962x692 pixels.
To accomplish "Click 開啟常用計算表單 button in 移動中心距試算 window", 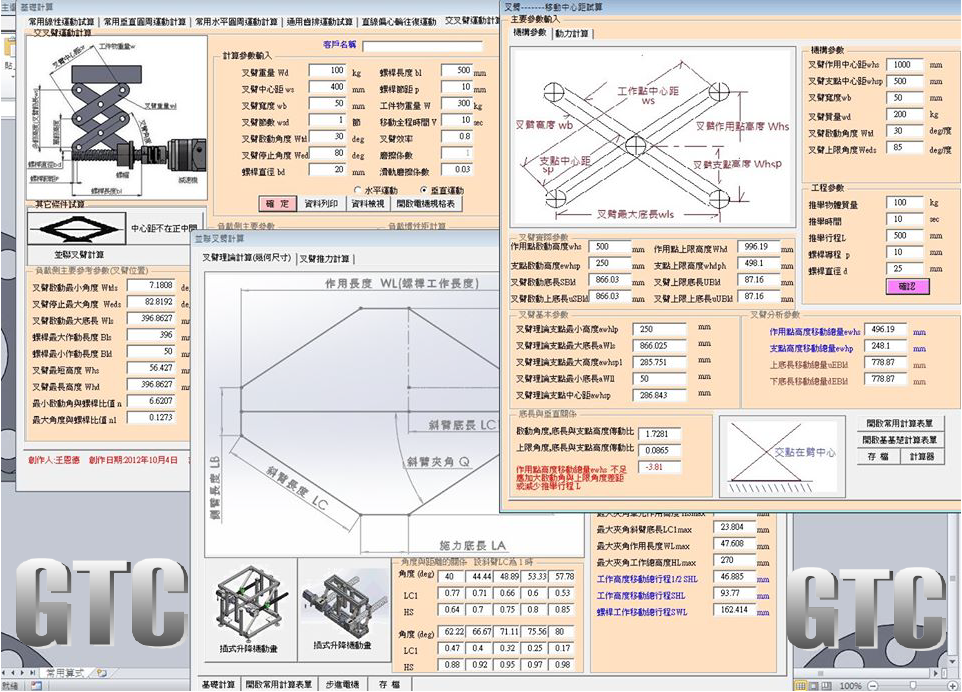I will (899, 423).
